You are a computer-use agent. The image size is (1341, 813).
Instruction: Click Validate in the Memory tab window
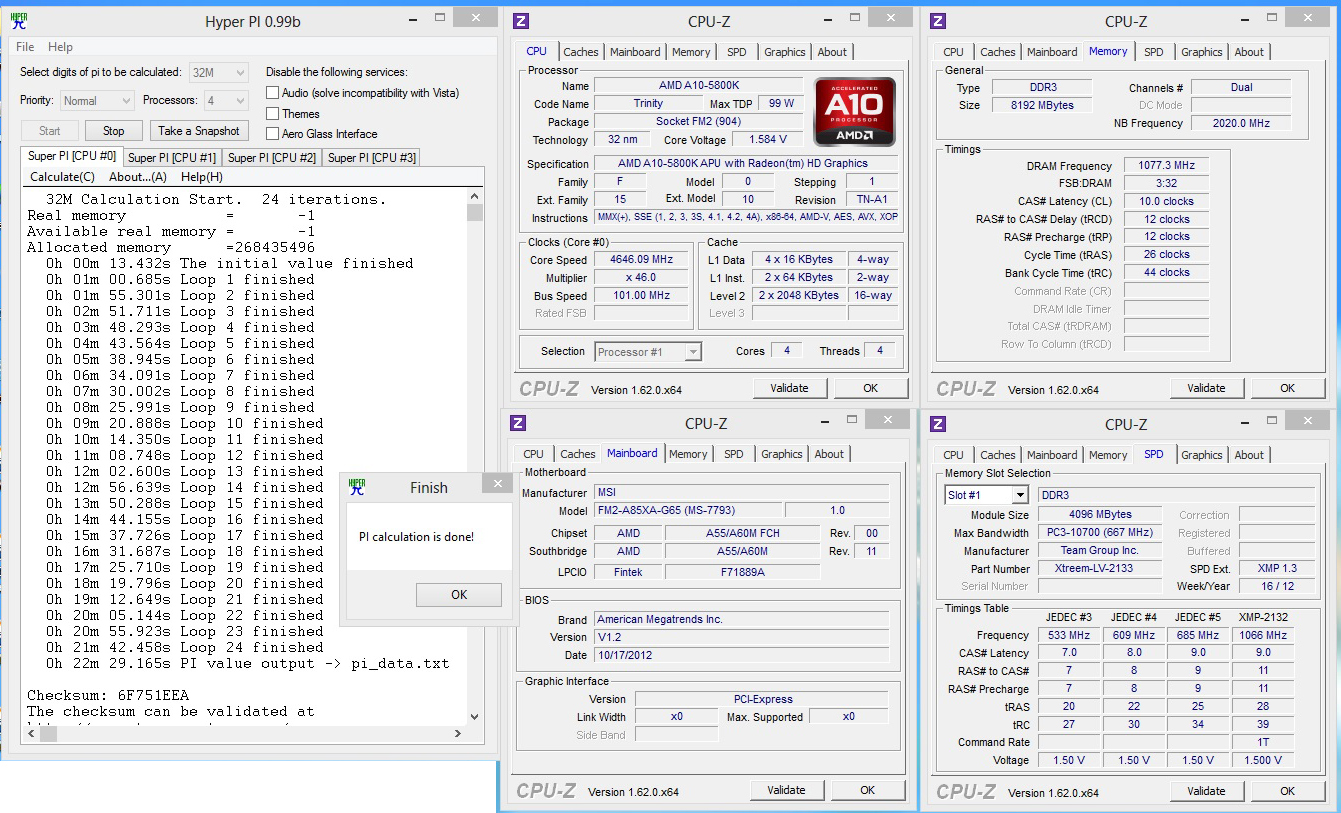coord(1206,388)
